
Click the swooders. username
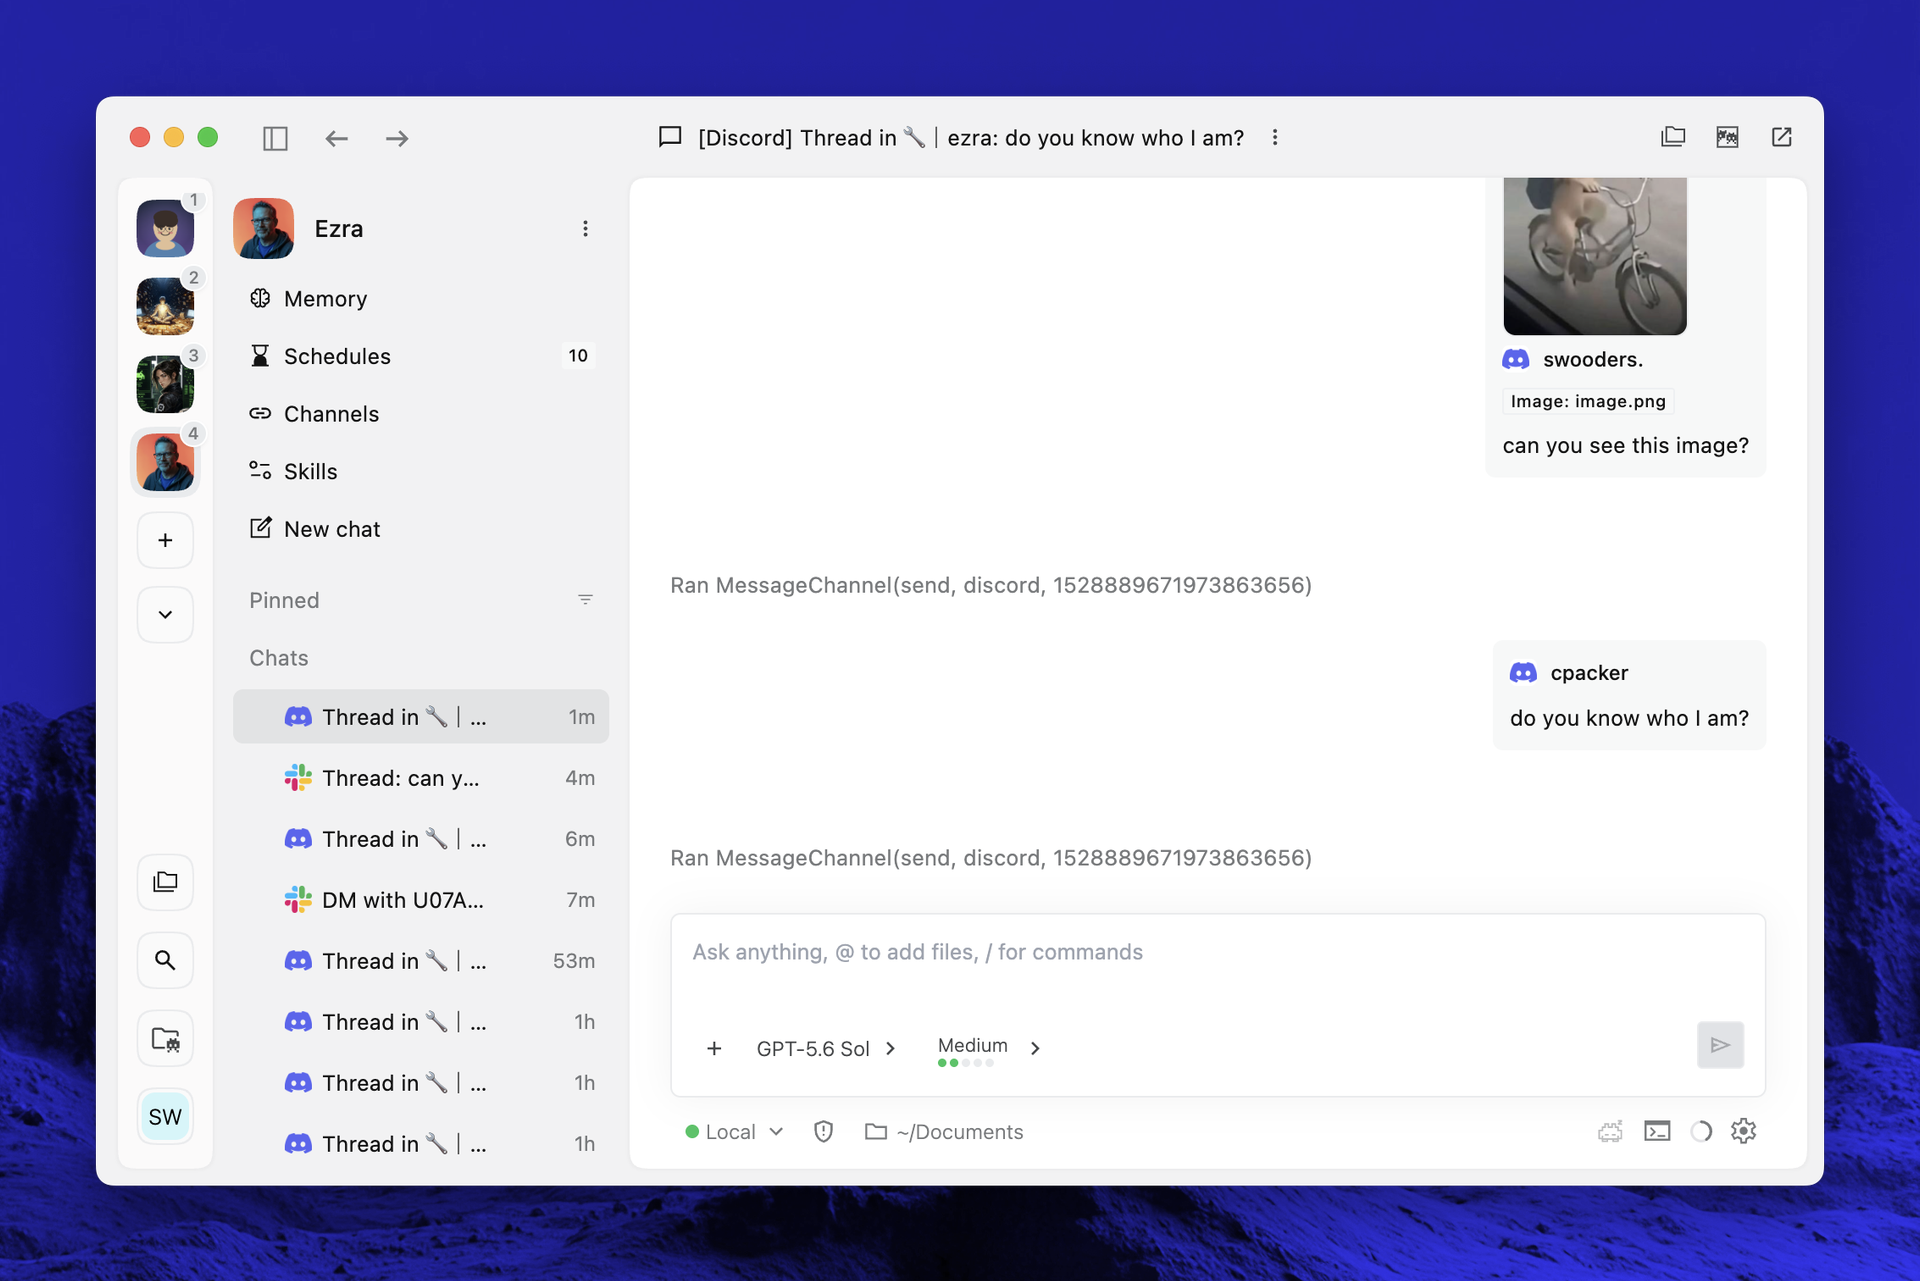pos(1592,359)
